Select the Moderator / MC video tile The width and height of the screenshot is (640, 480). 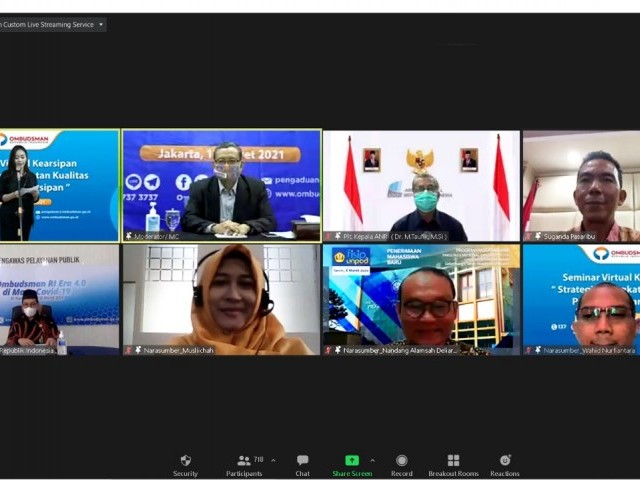pyautogui.click(x=221, y=185)
